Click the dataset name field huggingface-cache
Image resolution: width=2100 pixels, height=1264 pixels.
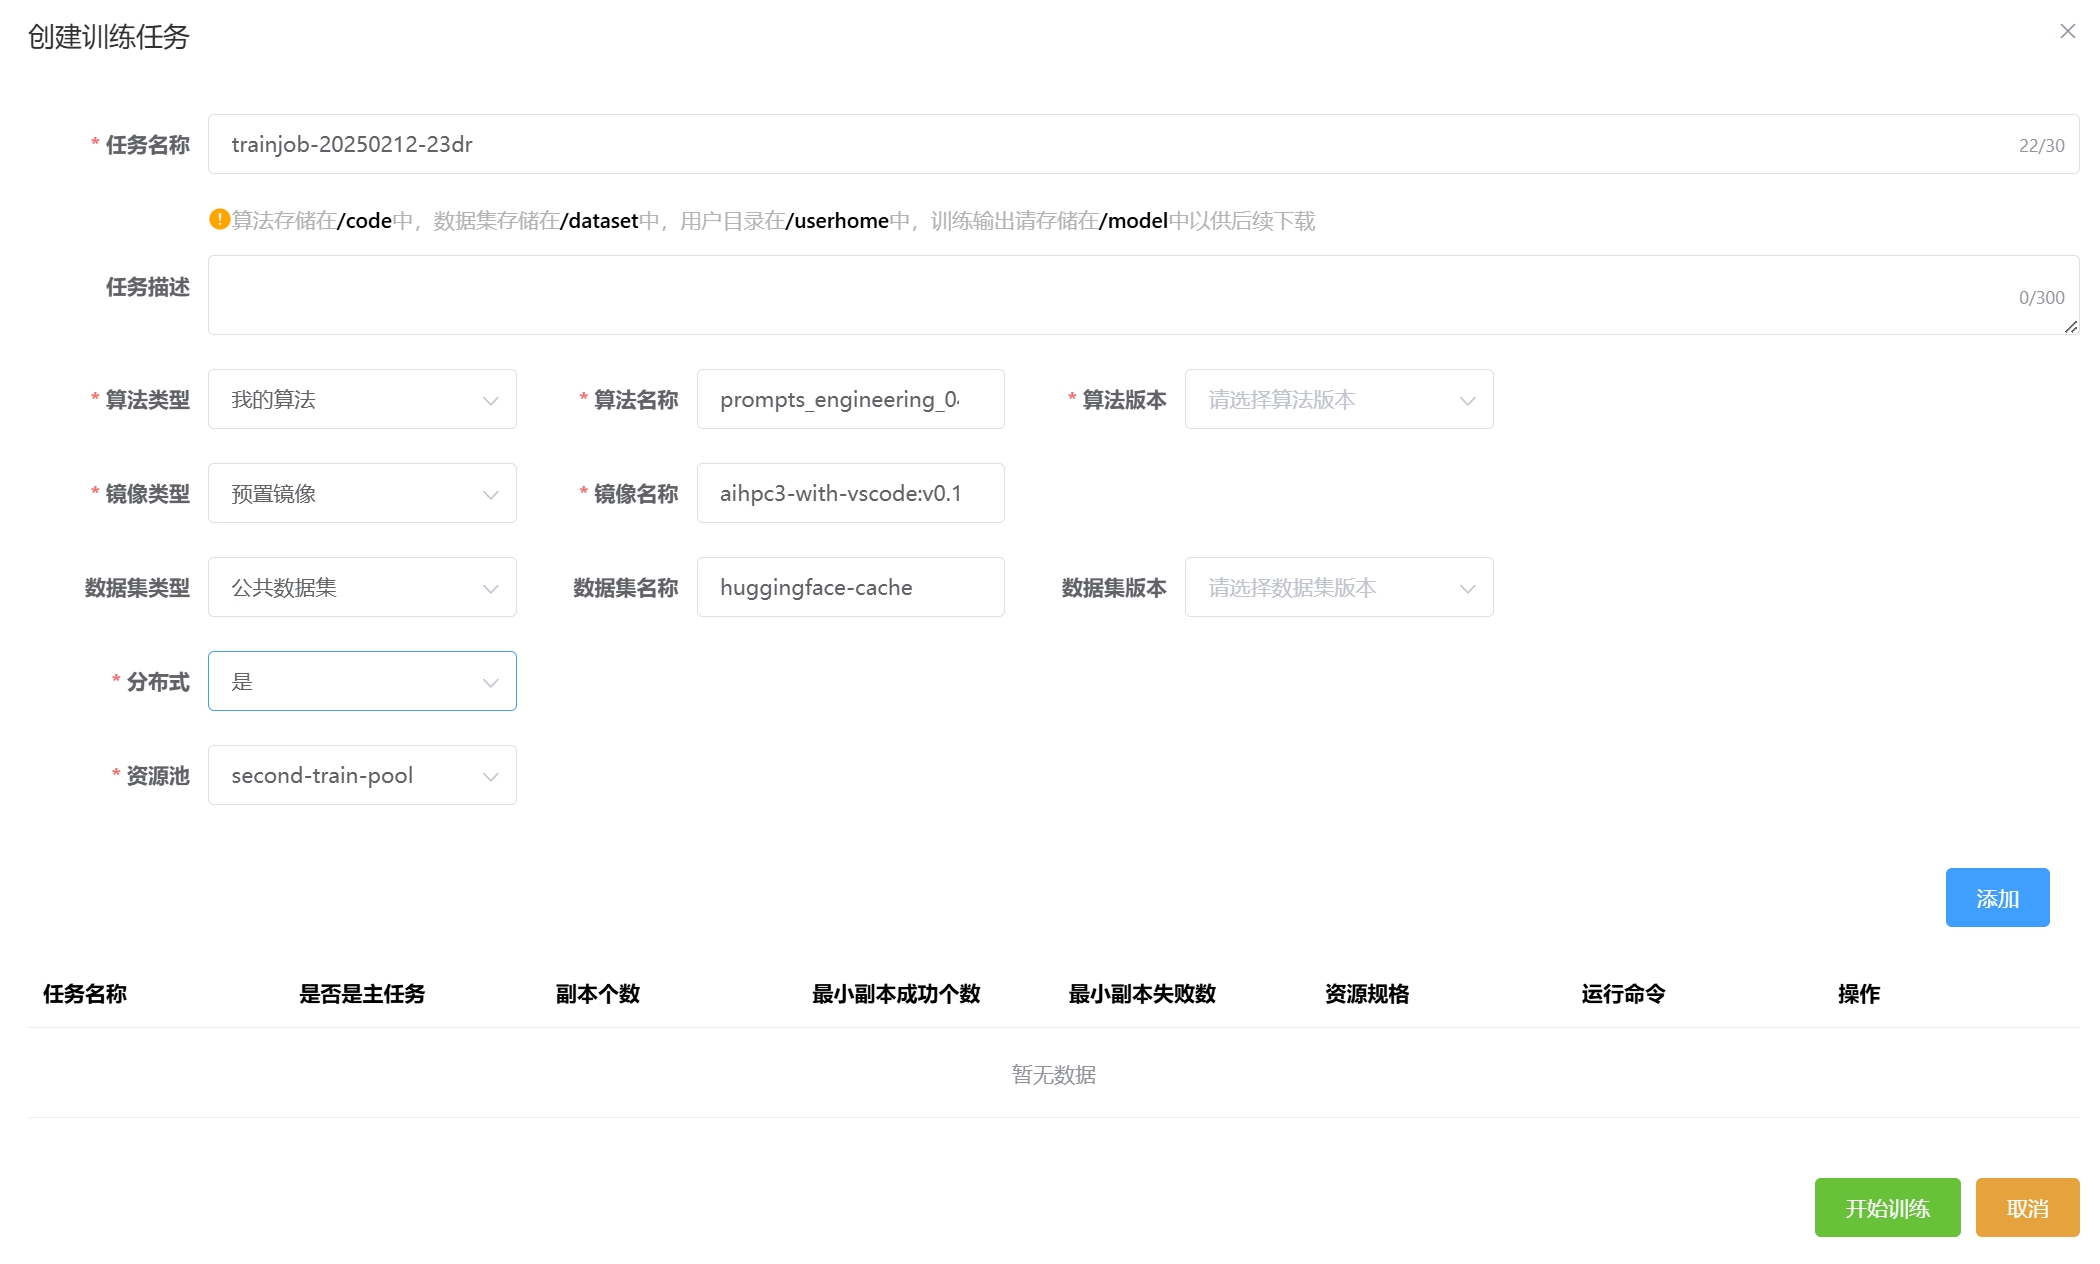point(850,588)
